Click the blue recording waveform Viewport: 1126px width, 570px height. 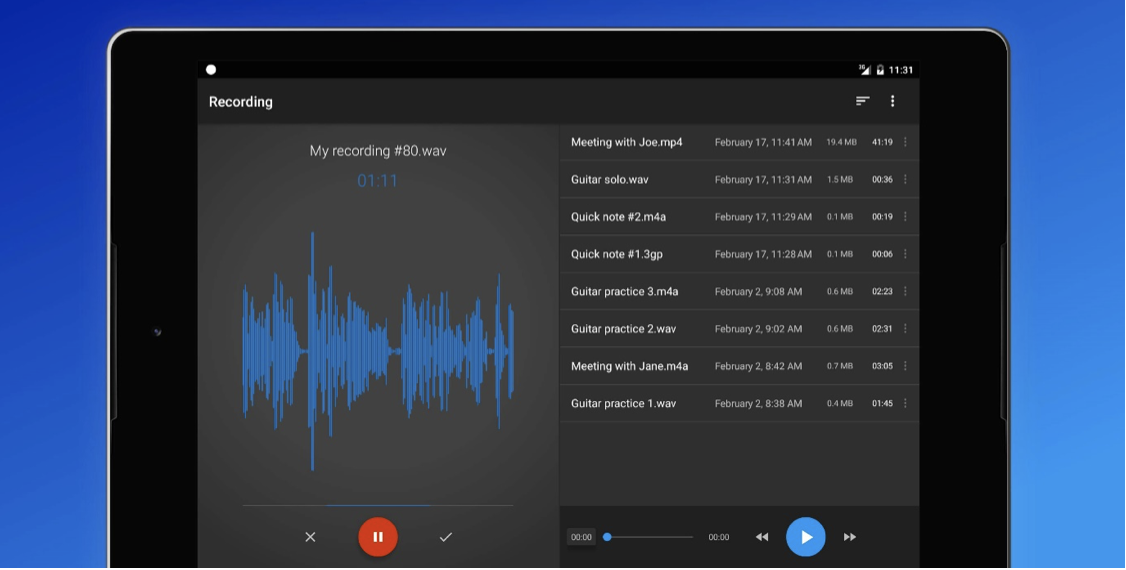[x=378, y=352]
